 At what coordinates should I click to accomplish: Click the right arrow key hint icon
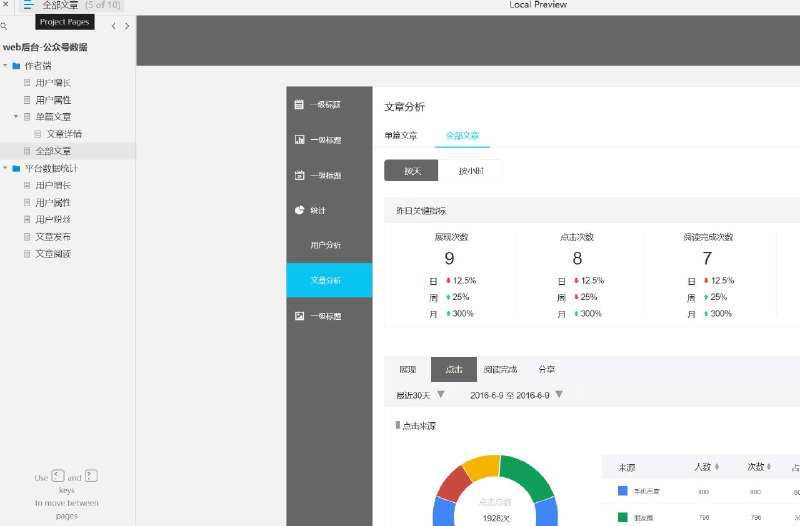tap(91, 475)
